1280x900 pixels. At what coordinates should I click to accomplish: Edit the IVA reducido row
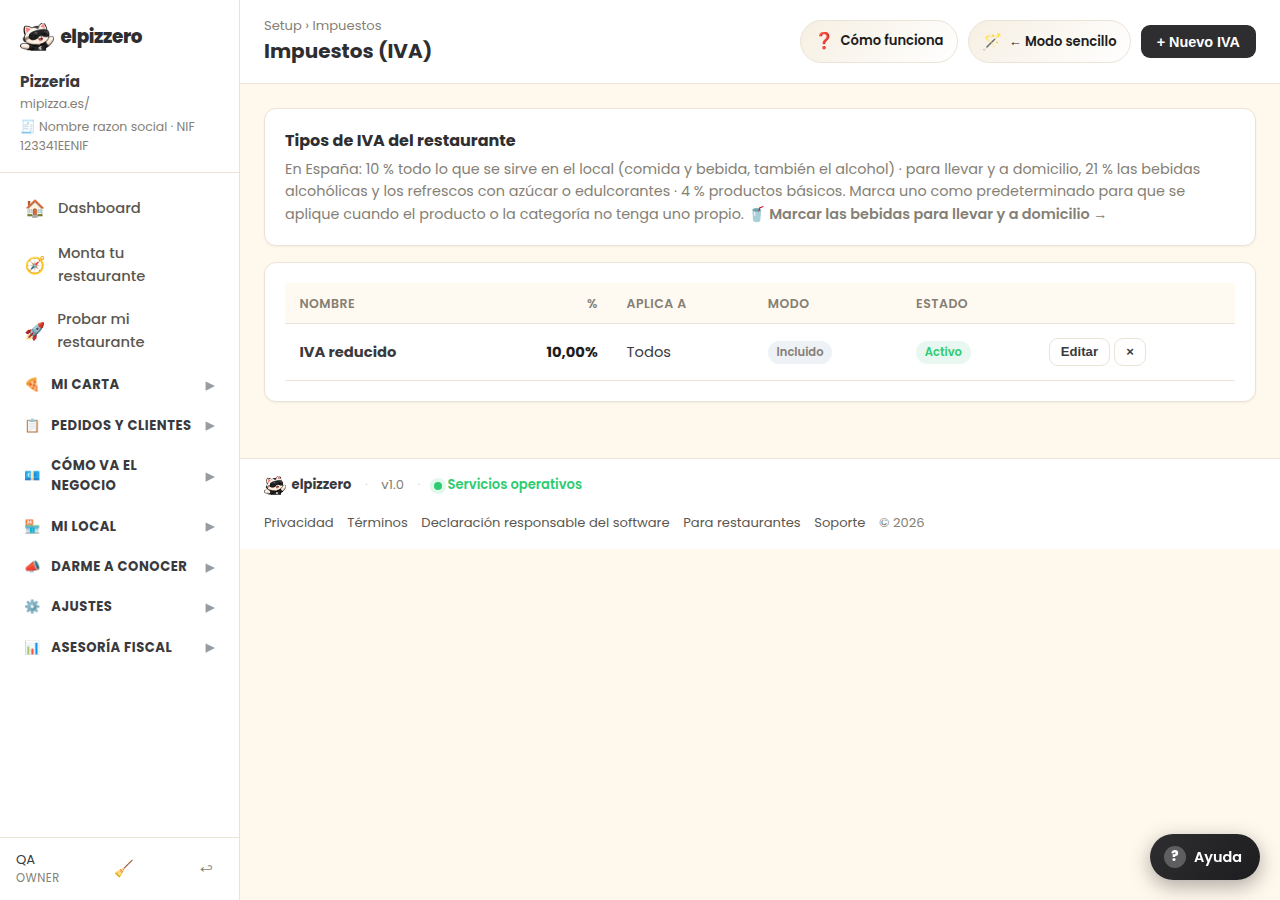pos(1079,352)
